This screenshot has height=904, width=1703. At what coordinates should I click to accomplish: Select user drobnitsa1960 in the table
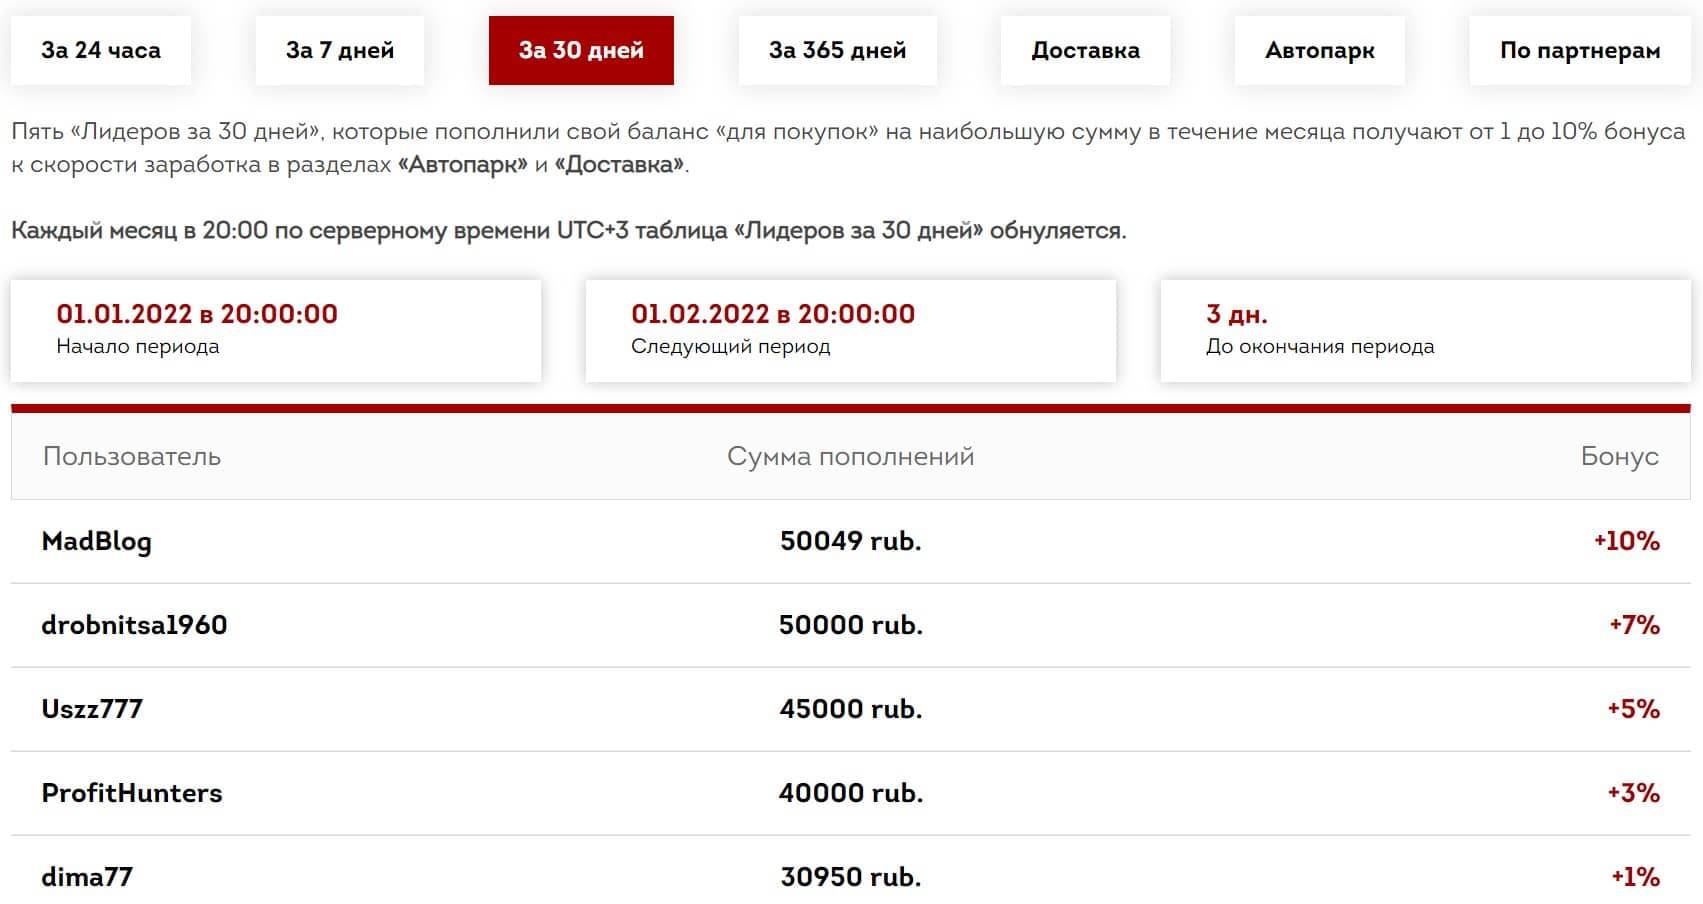[x=134, y=625]
